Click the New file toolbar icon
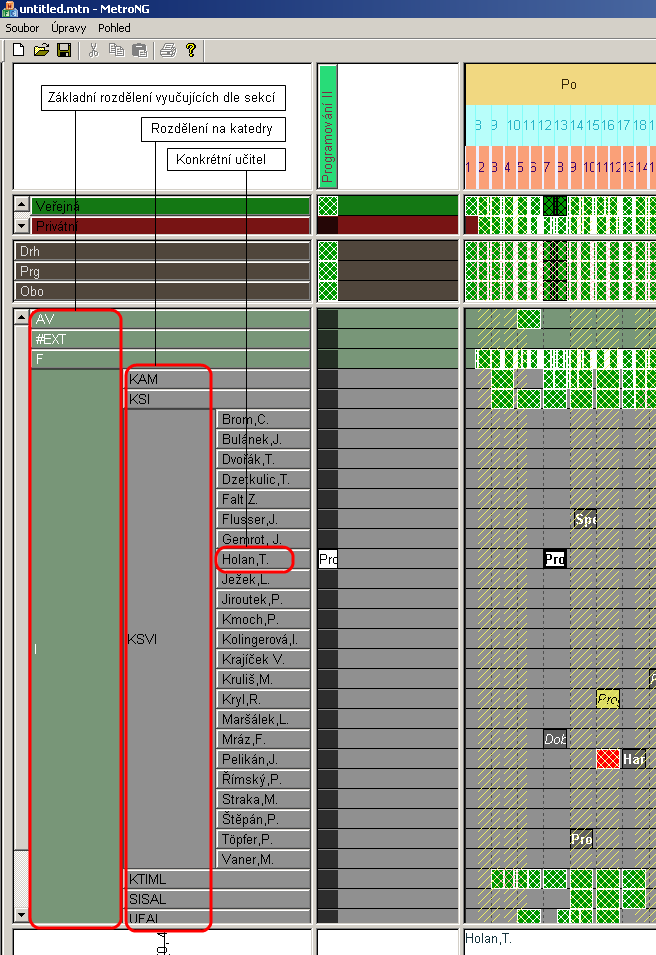Screen dimensions: 656x955 click(x=18, y=49)
